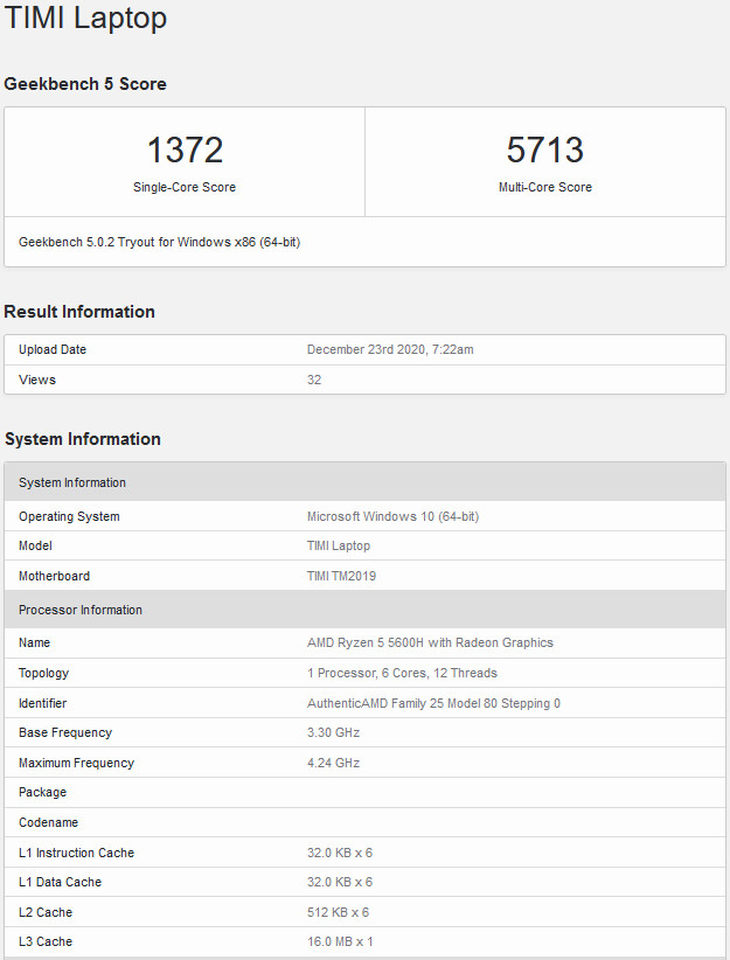Click the 'Topology' row label
Image resolution: width=730 pixels, height=960 pixels.
point(43,673)
